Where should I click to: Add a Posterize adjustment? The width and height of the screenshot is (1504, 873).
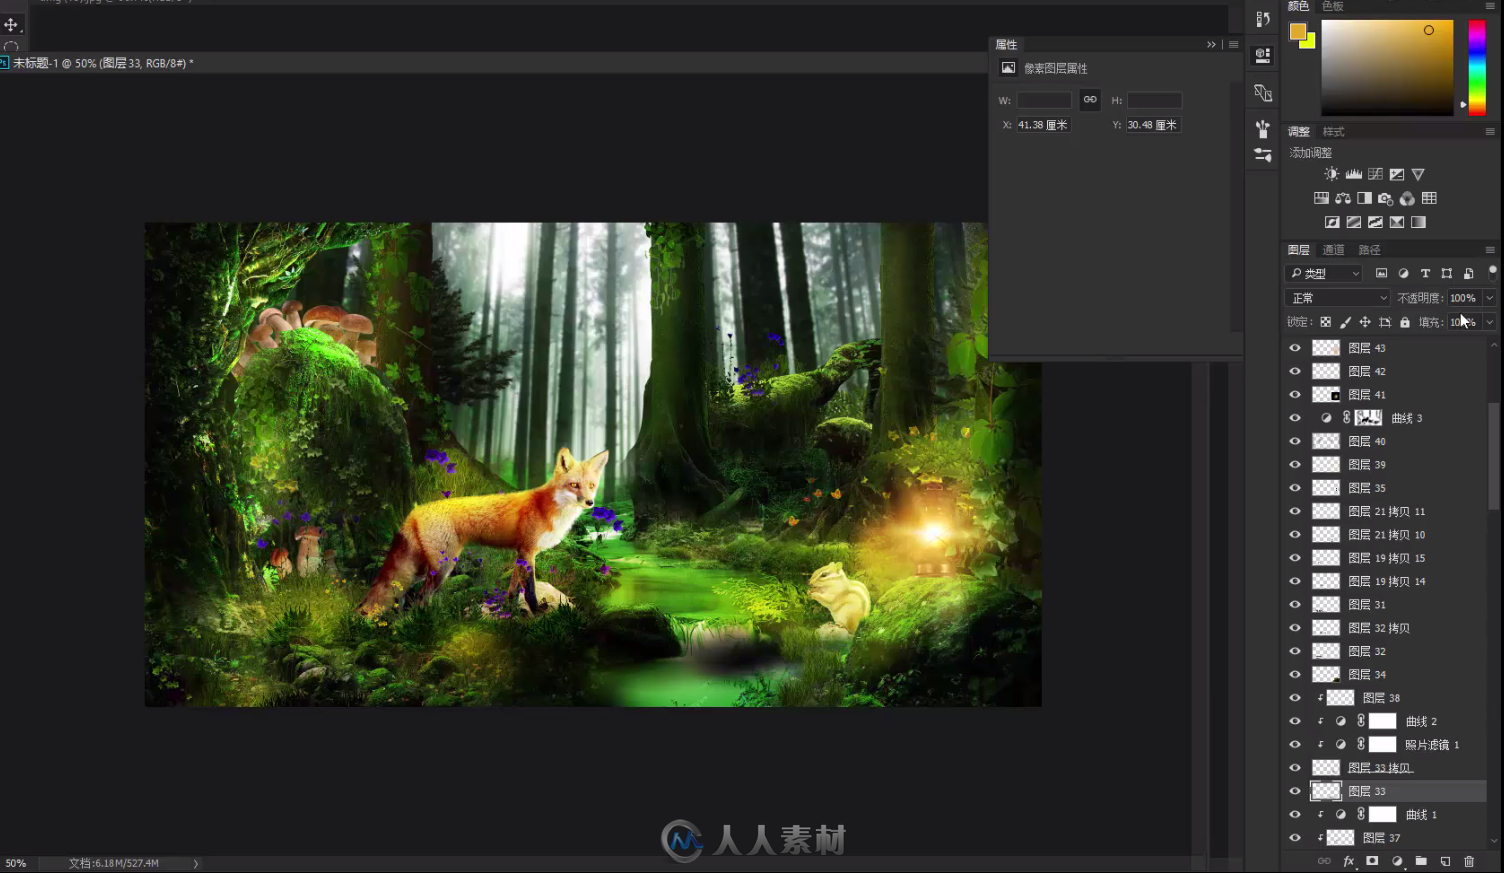tap(1353, 222)
